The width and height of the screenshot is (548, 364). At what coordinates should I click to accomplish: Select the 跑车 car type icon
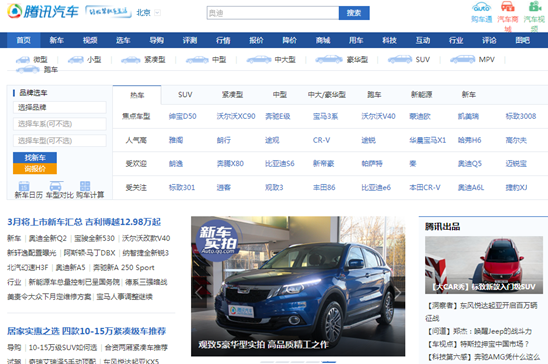point(28,70)
